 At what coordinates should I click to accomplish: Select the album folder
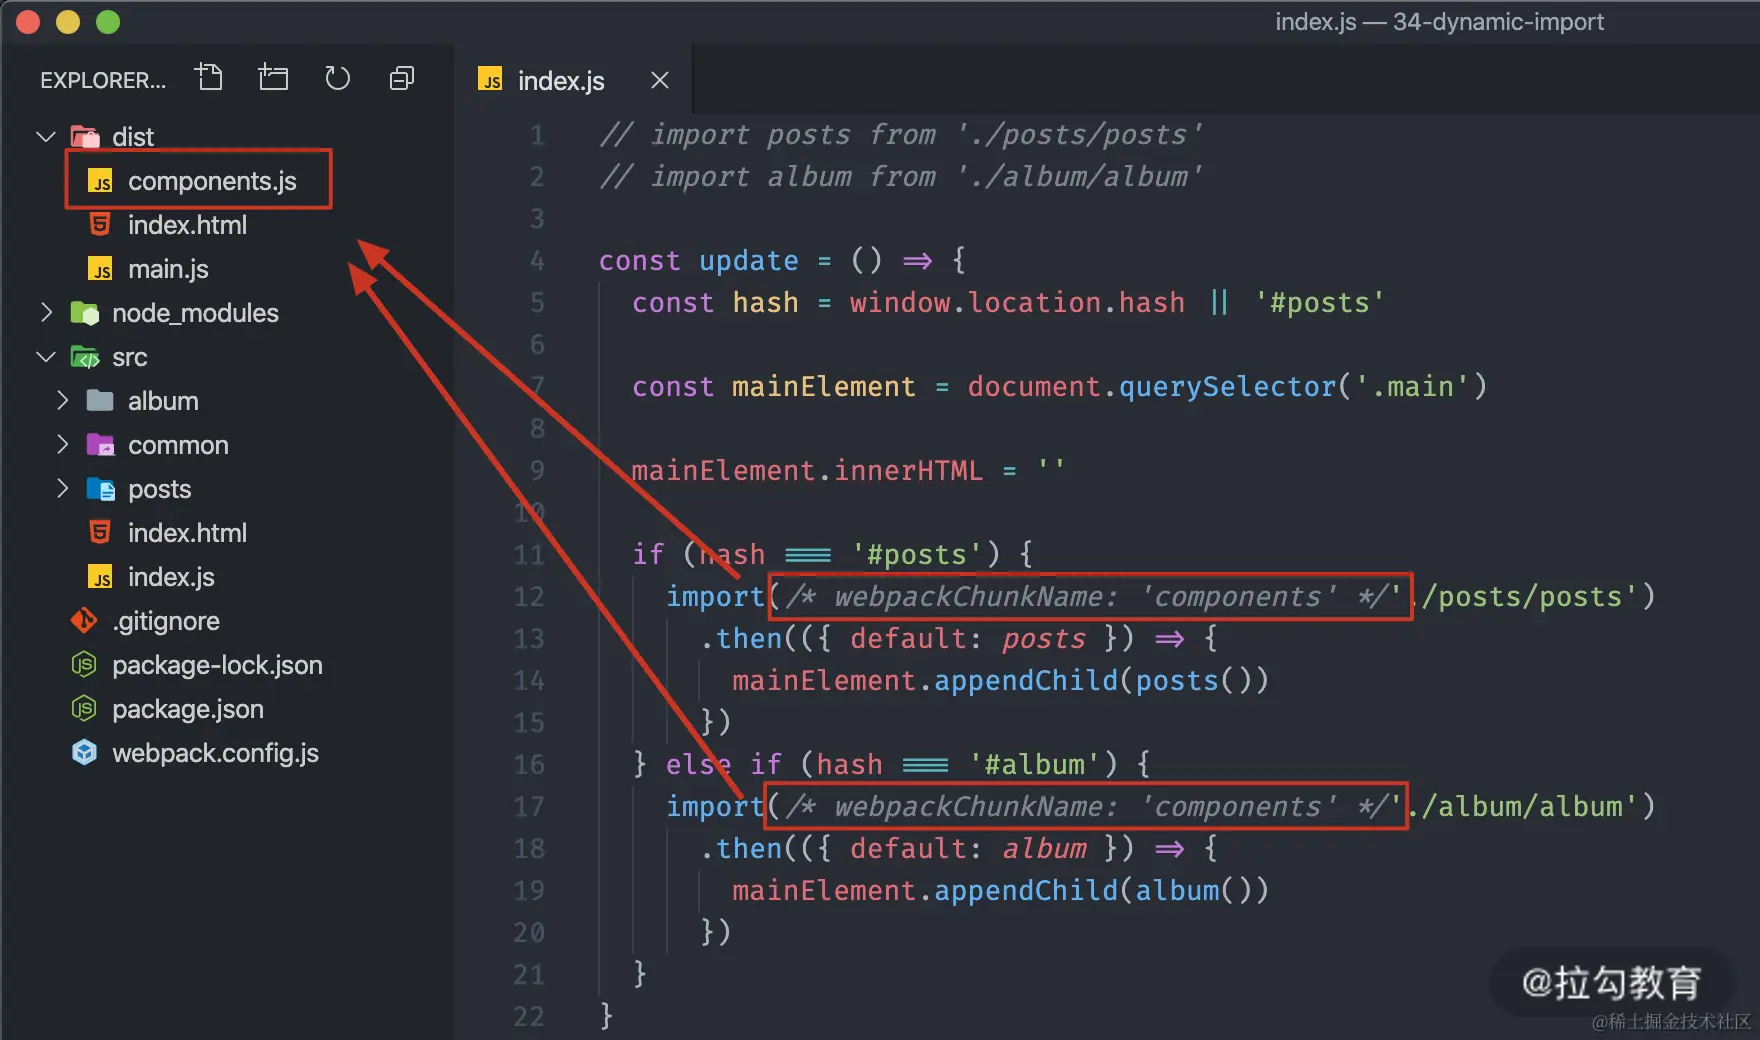point(163,401)
